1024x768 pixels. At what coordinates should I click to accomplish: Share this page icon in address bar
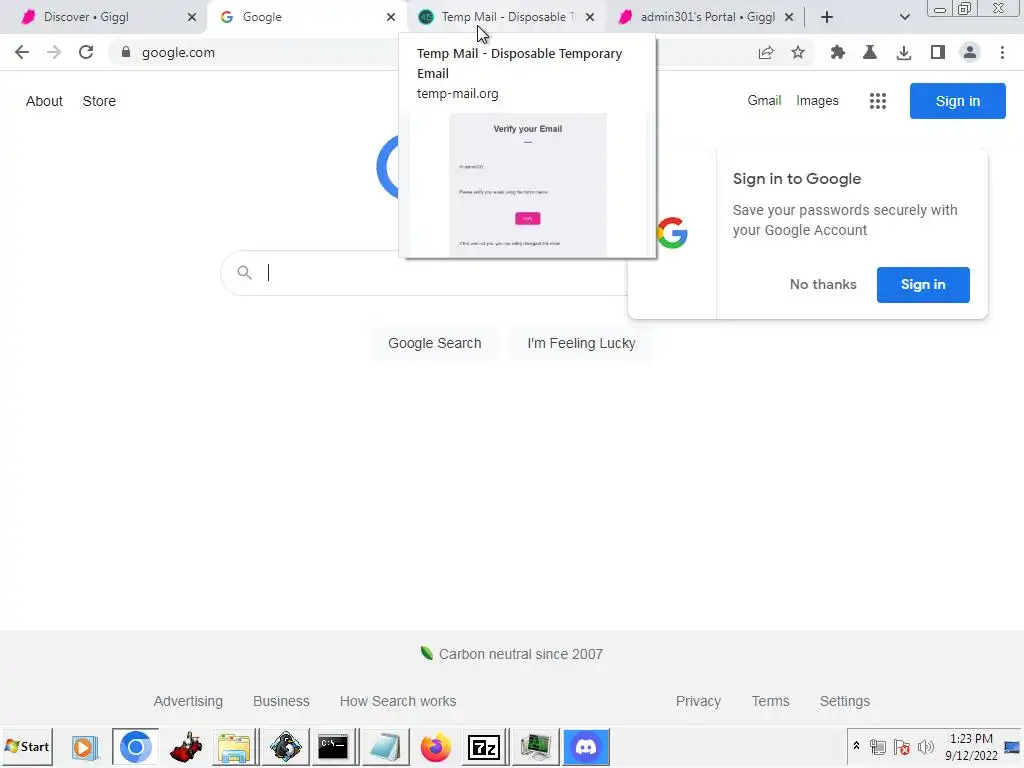coord(766,52)
